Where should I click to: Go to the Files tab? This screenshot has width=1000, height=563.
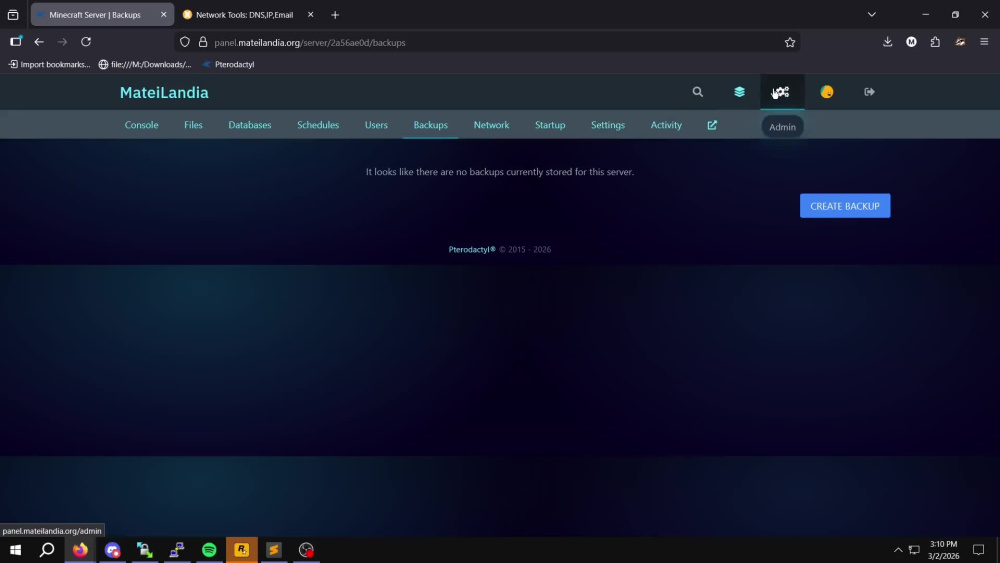click(x=193, y=125)
